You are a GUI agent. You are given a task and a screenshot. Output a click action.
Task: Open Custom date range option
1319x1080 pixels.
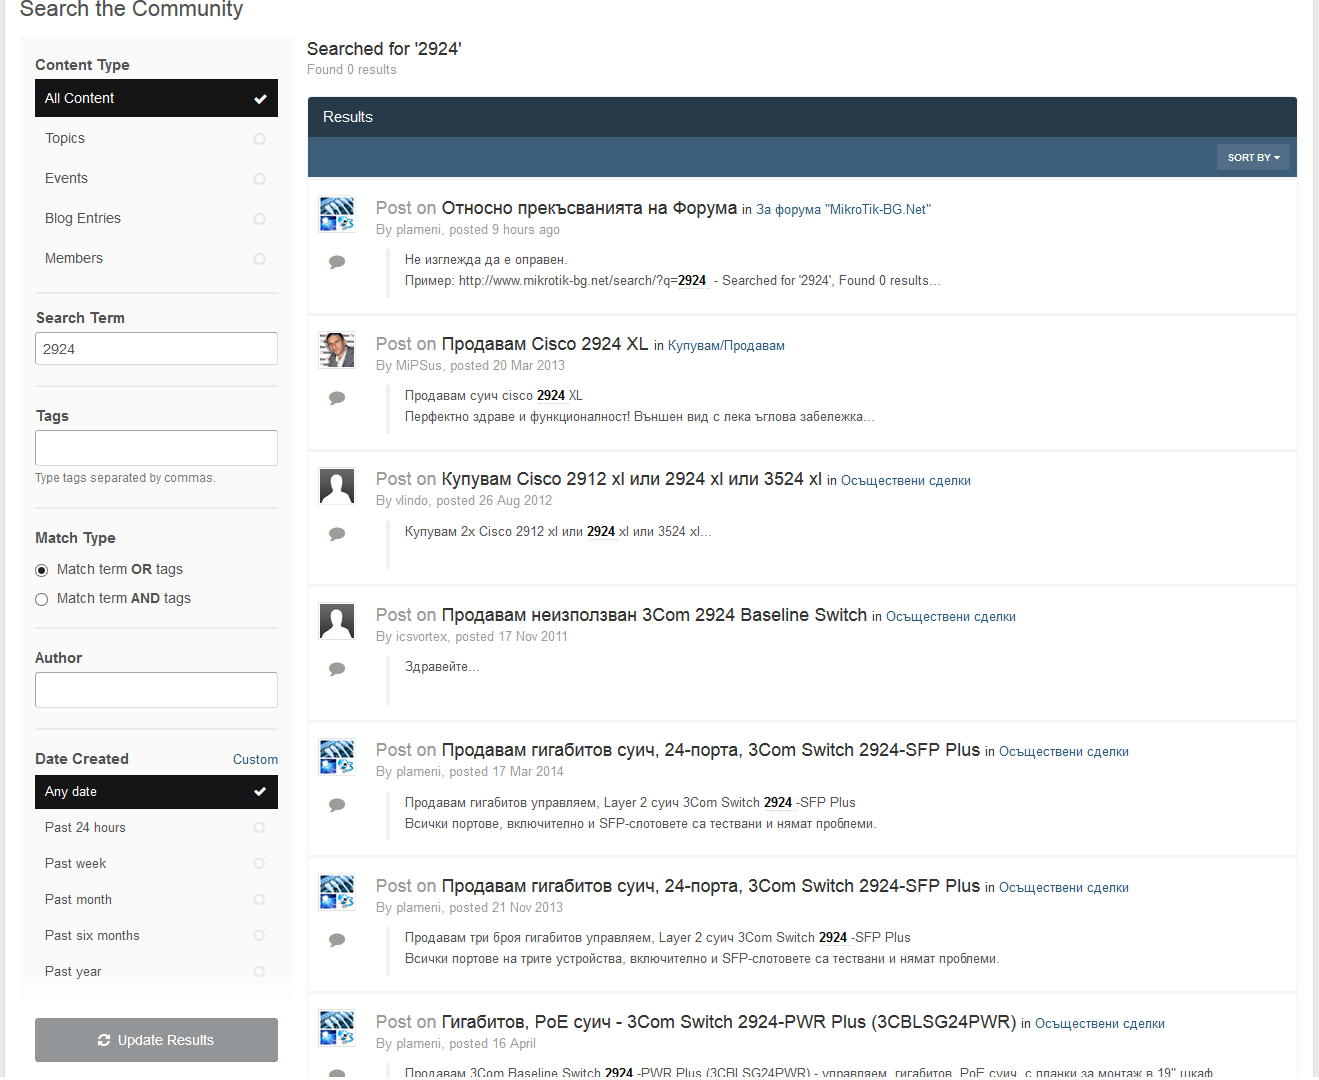pyautogui.click(x=255, y=760)
